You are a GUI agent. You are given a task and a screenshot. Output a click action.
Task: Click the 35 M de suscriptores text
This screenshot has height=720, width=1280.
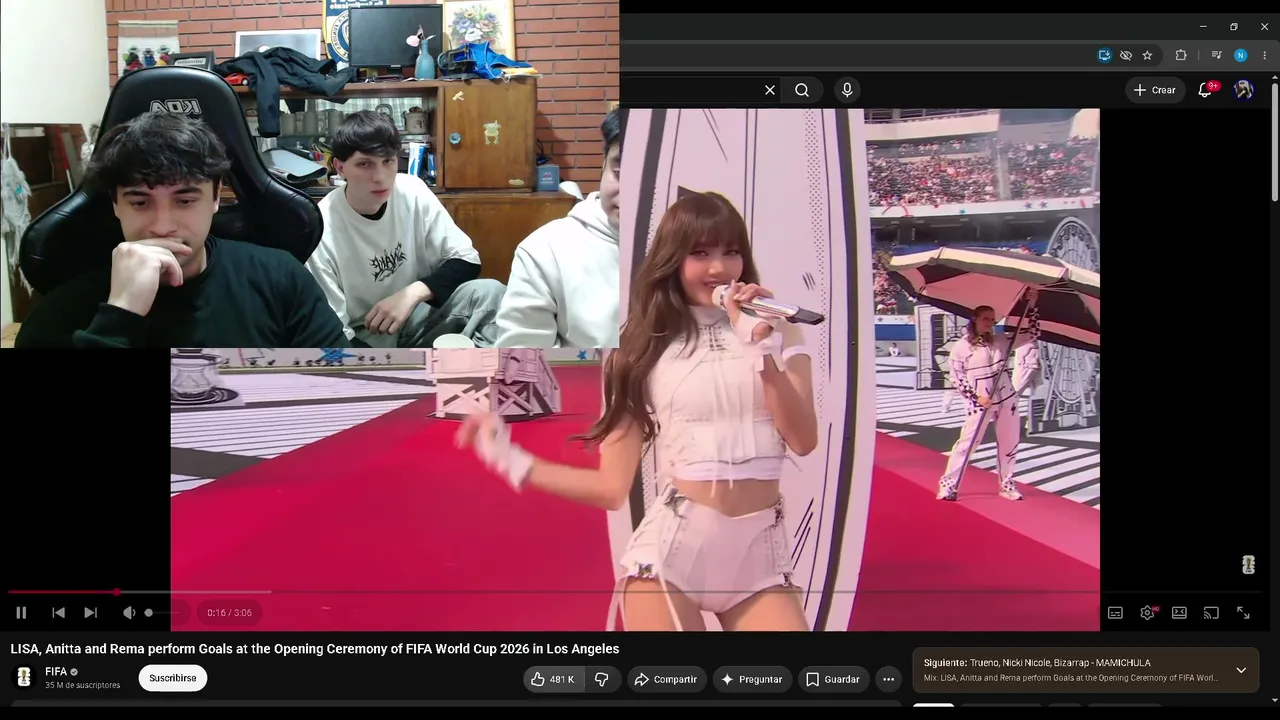82,686
